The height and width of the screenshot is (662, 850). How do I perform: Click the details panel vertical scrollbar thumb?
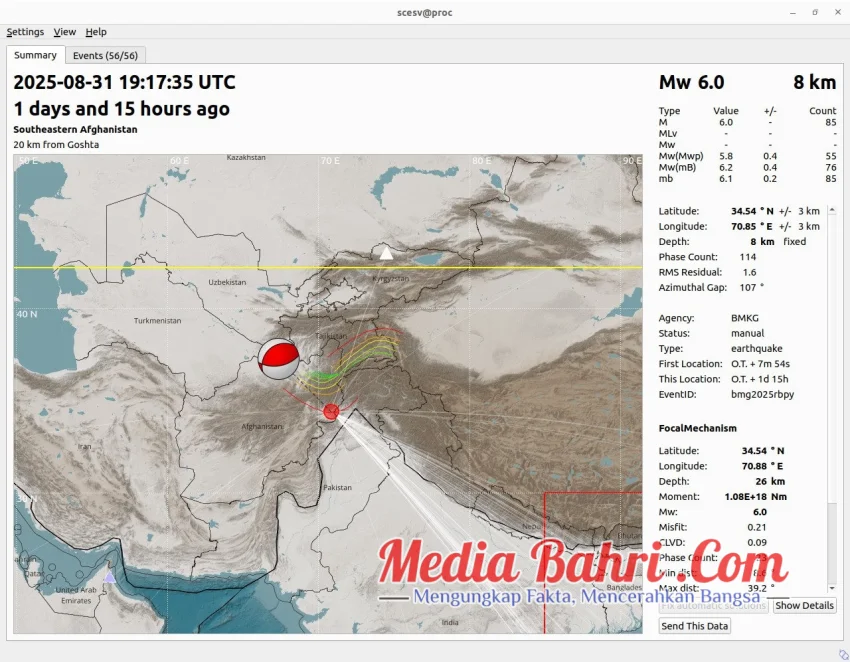point(832,542)
